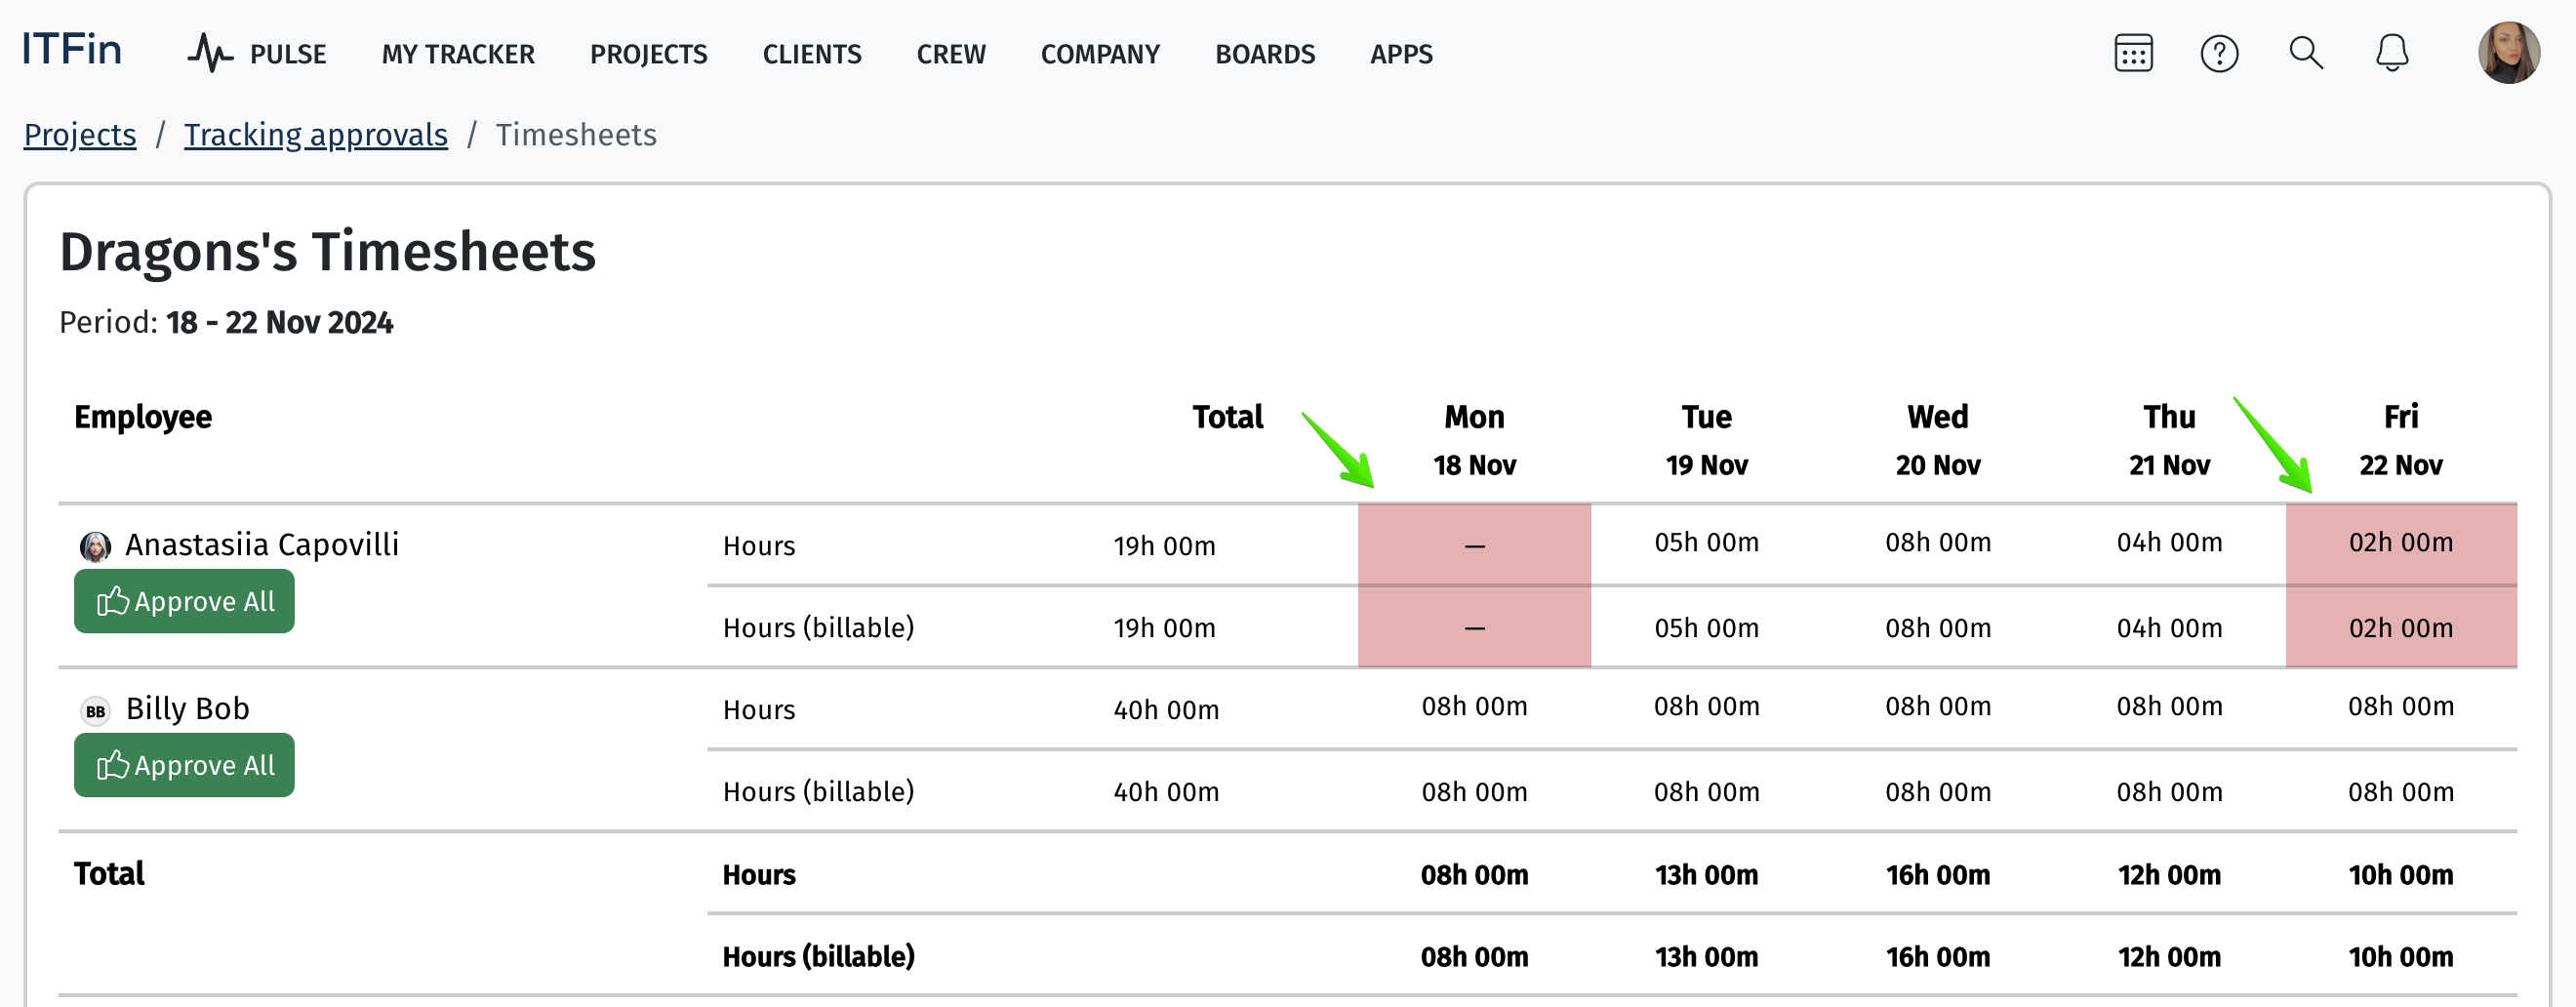Approve all for Anastasiia Capovilli
The height and width of the screenshot is (1007, 2576).
click(x=184, y=601)
